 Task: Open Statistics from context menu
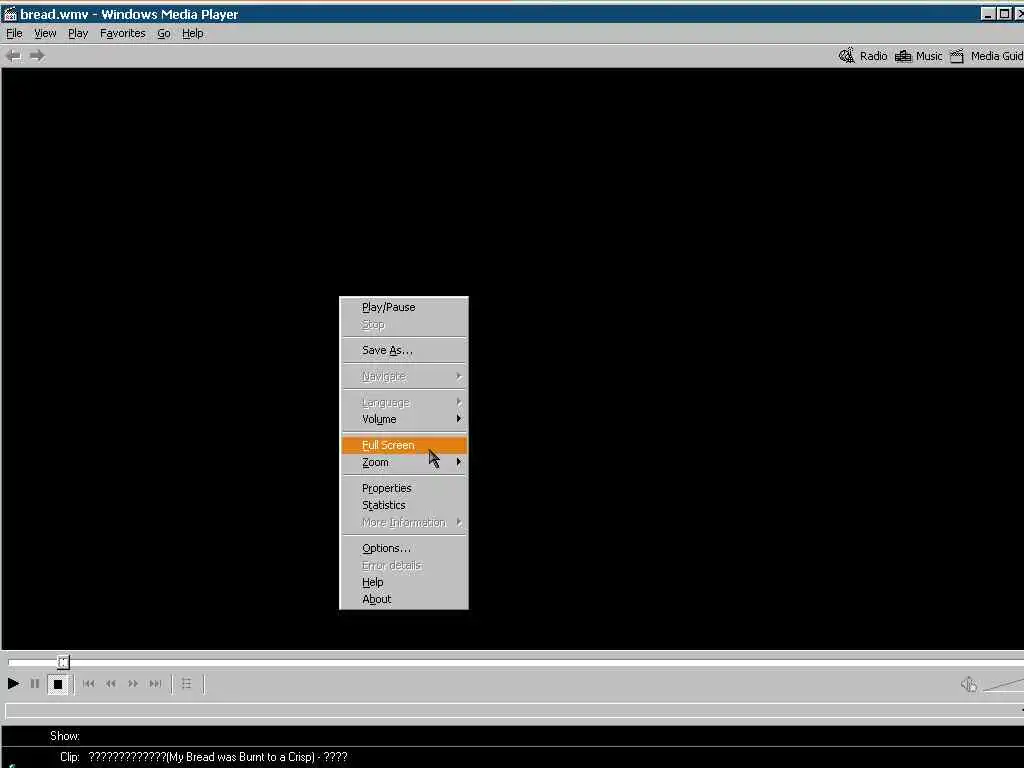point(404,505)
